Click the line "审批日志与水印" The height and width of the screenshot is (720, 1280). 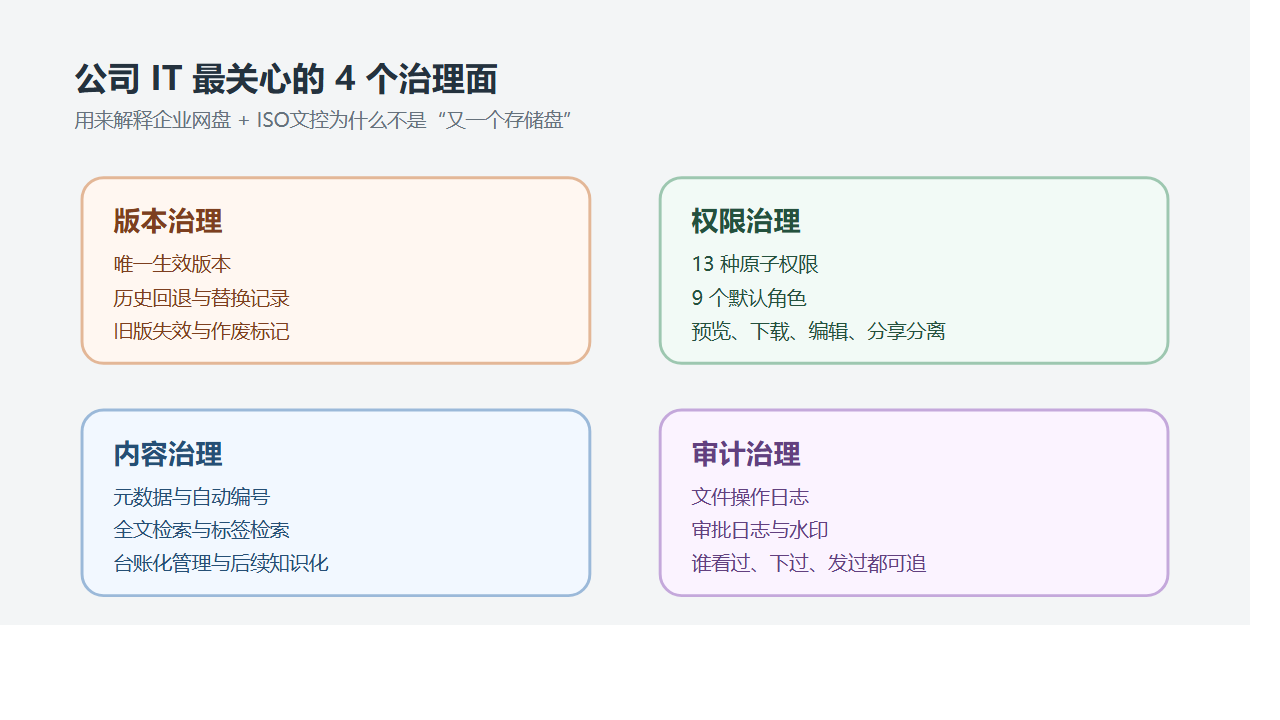click(760, 530)
